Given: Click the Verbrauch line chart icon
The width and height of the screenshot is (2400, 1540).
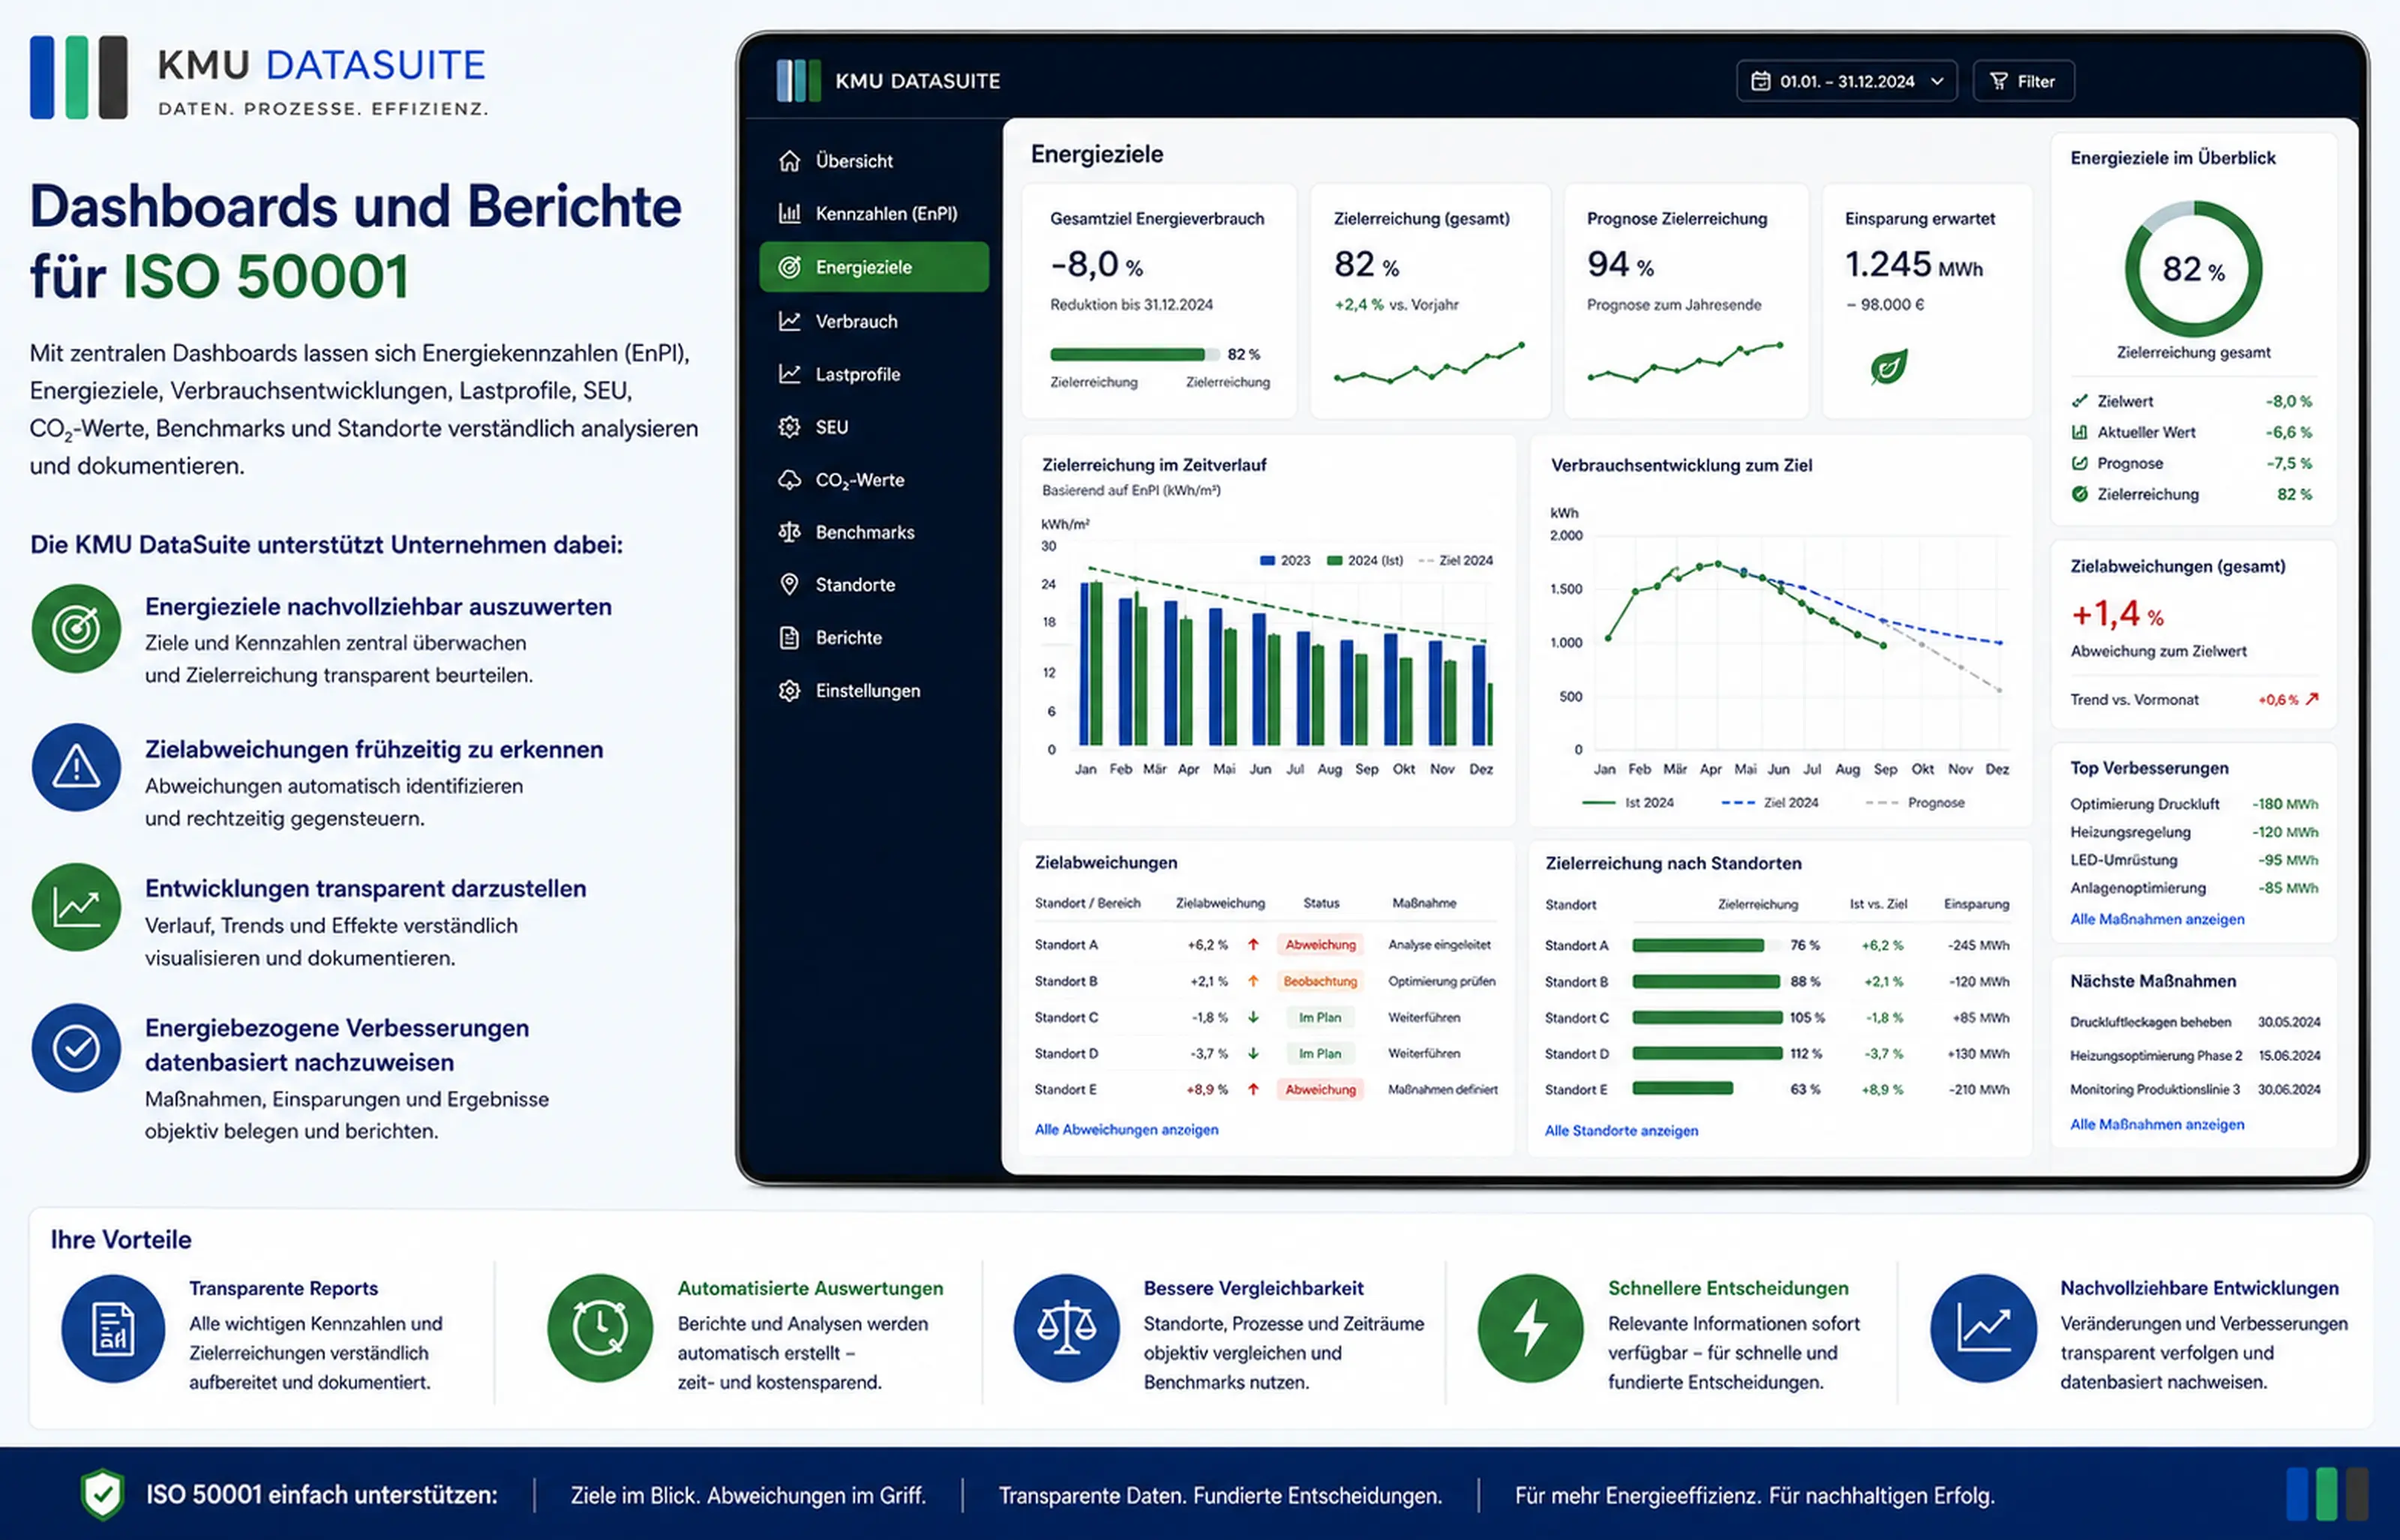Looking at the screenshot, I should point(789,321).
